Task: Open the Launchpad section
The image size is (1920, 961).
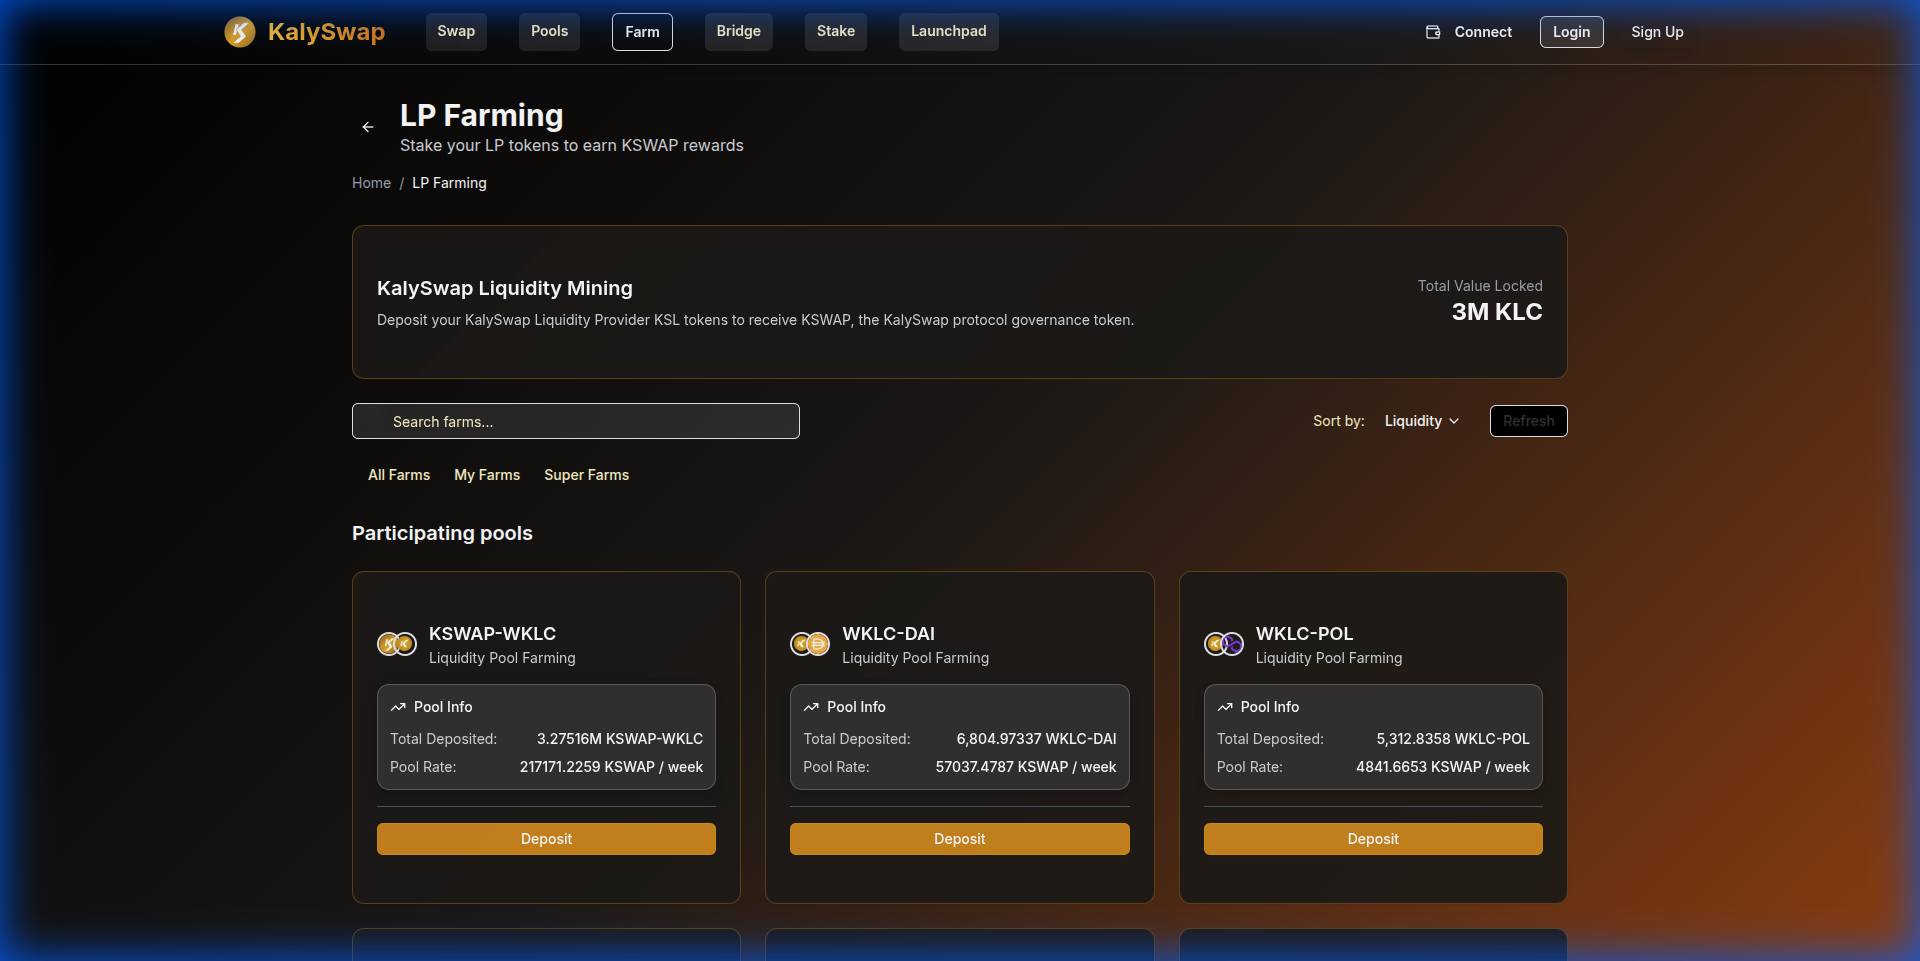Action: (x=948, y=31)
